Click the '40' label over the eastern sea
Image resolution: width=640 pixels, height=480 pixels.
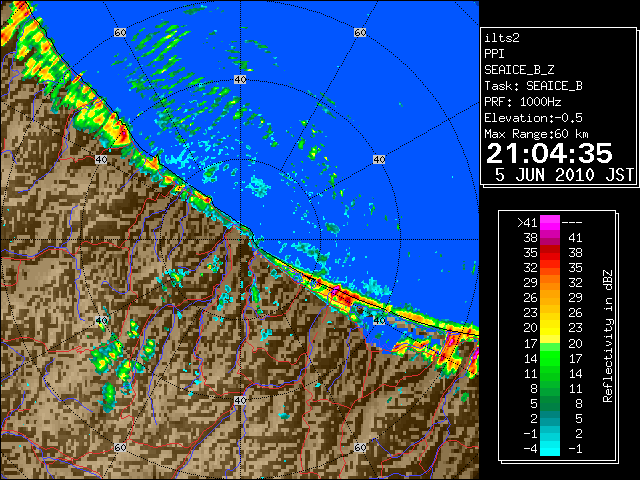pyautogui.click(x=379, y=159)
